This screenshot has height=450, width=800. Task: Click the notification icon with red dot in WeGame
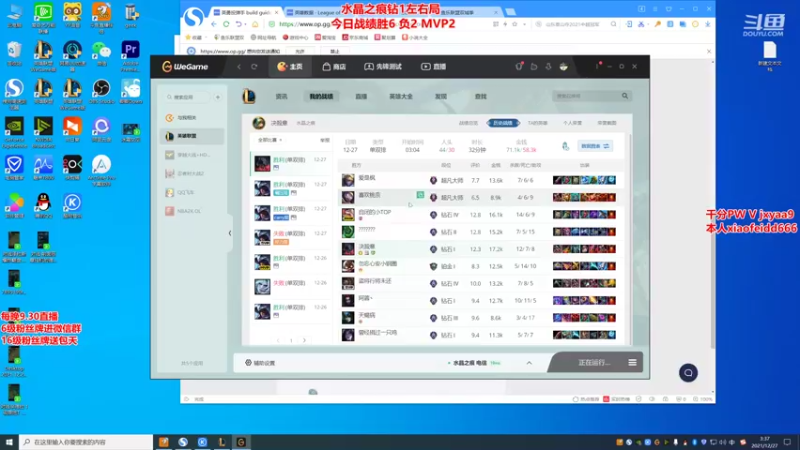[519, 66]
